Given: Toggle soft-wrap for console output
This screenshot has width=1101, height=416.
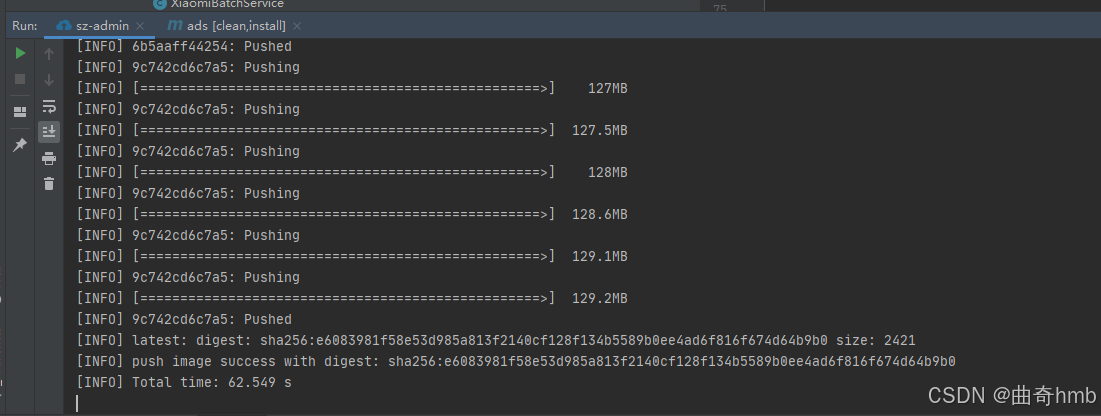Looking at the screenshot, I should click(48, 106).
